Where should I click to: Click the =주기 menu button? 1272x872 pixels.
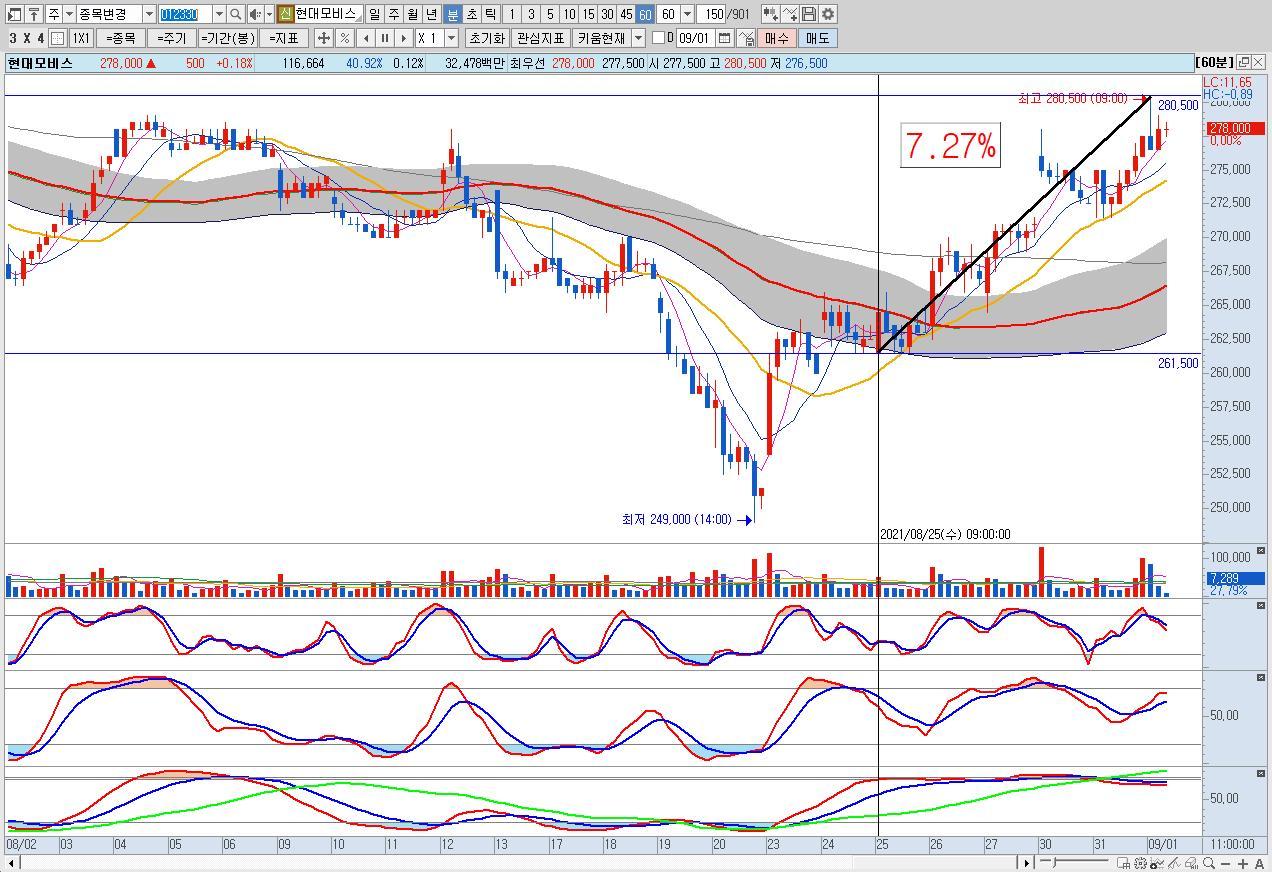coord(170,38)
